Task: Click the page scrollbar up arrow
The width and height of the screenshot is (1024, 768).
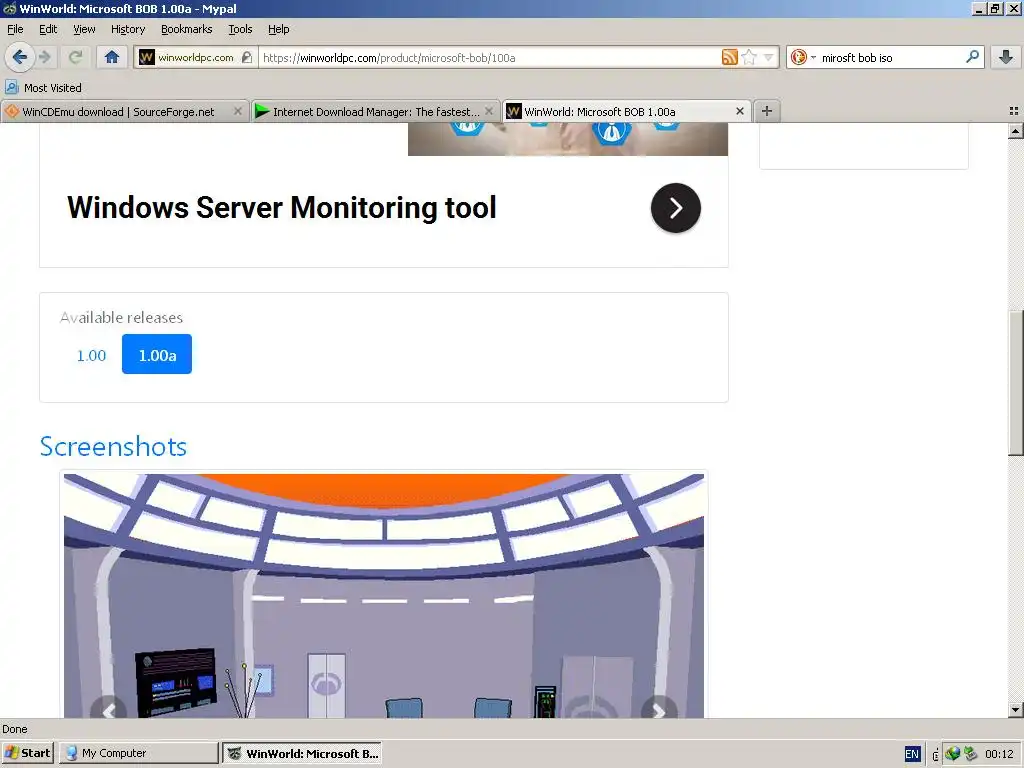Action: (1015, 131)
